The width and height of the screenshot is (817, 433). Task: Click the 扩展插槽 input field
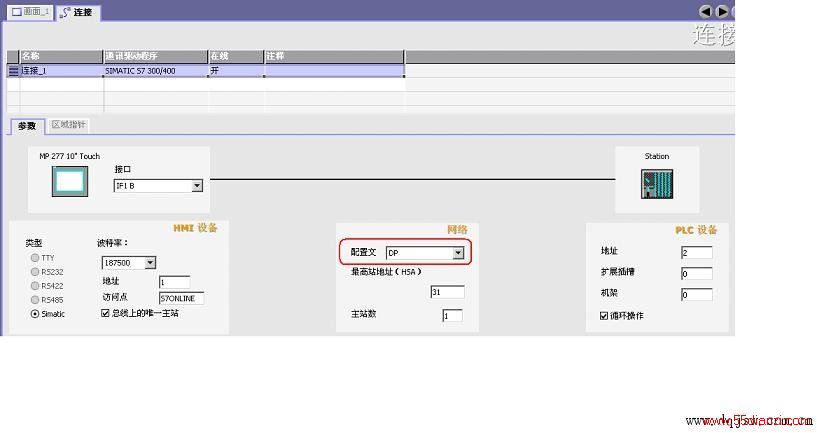coord(697,274)
